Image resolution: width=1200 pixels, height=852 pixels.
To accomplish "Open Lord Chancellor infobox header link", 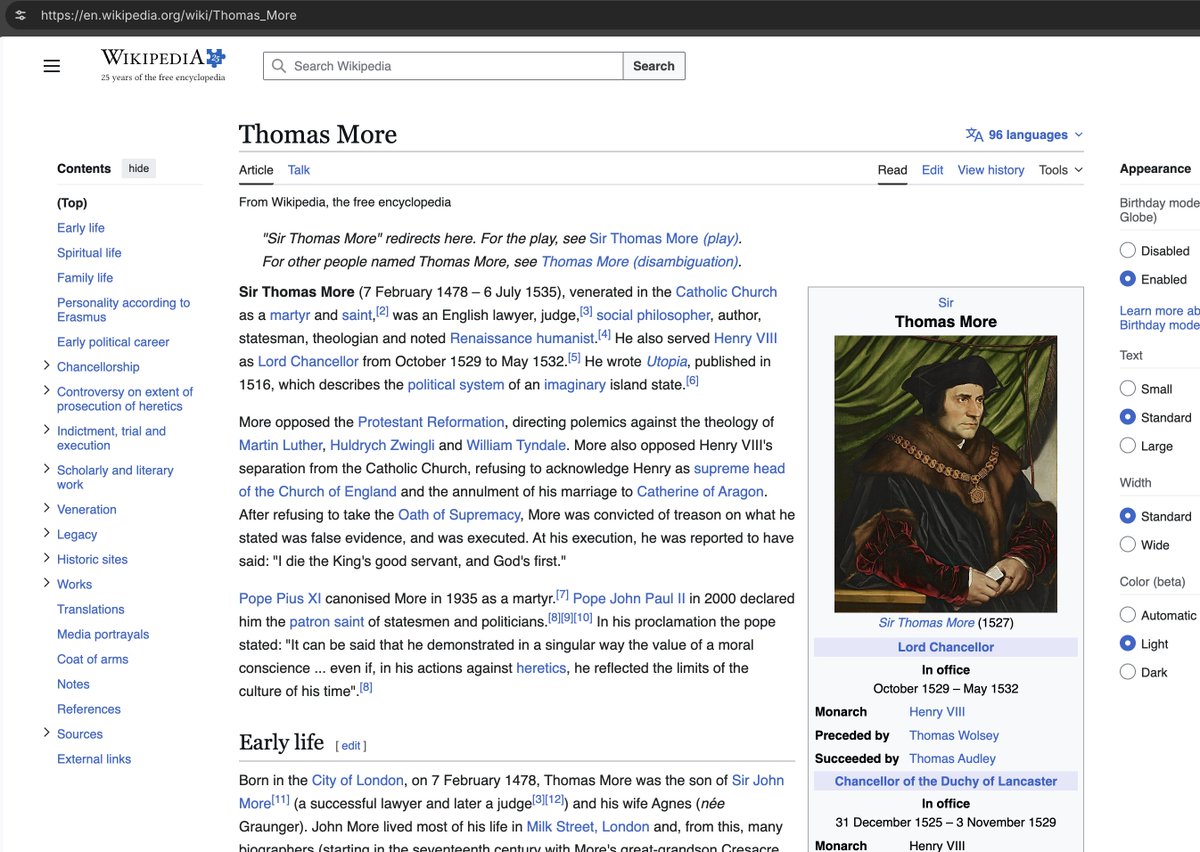I will coord(946,647).
